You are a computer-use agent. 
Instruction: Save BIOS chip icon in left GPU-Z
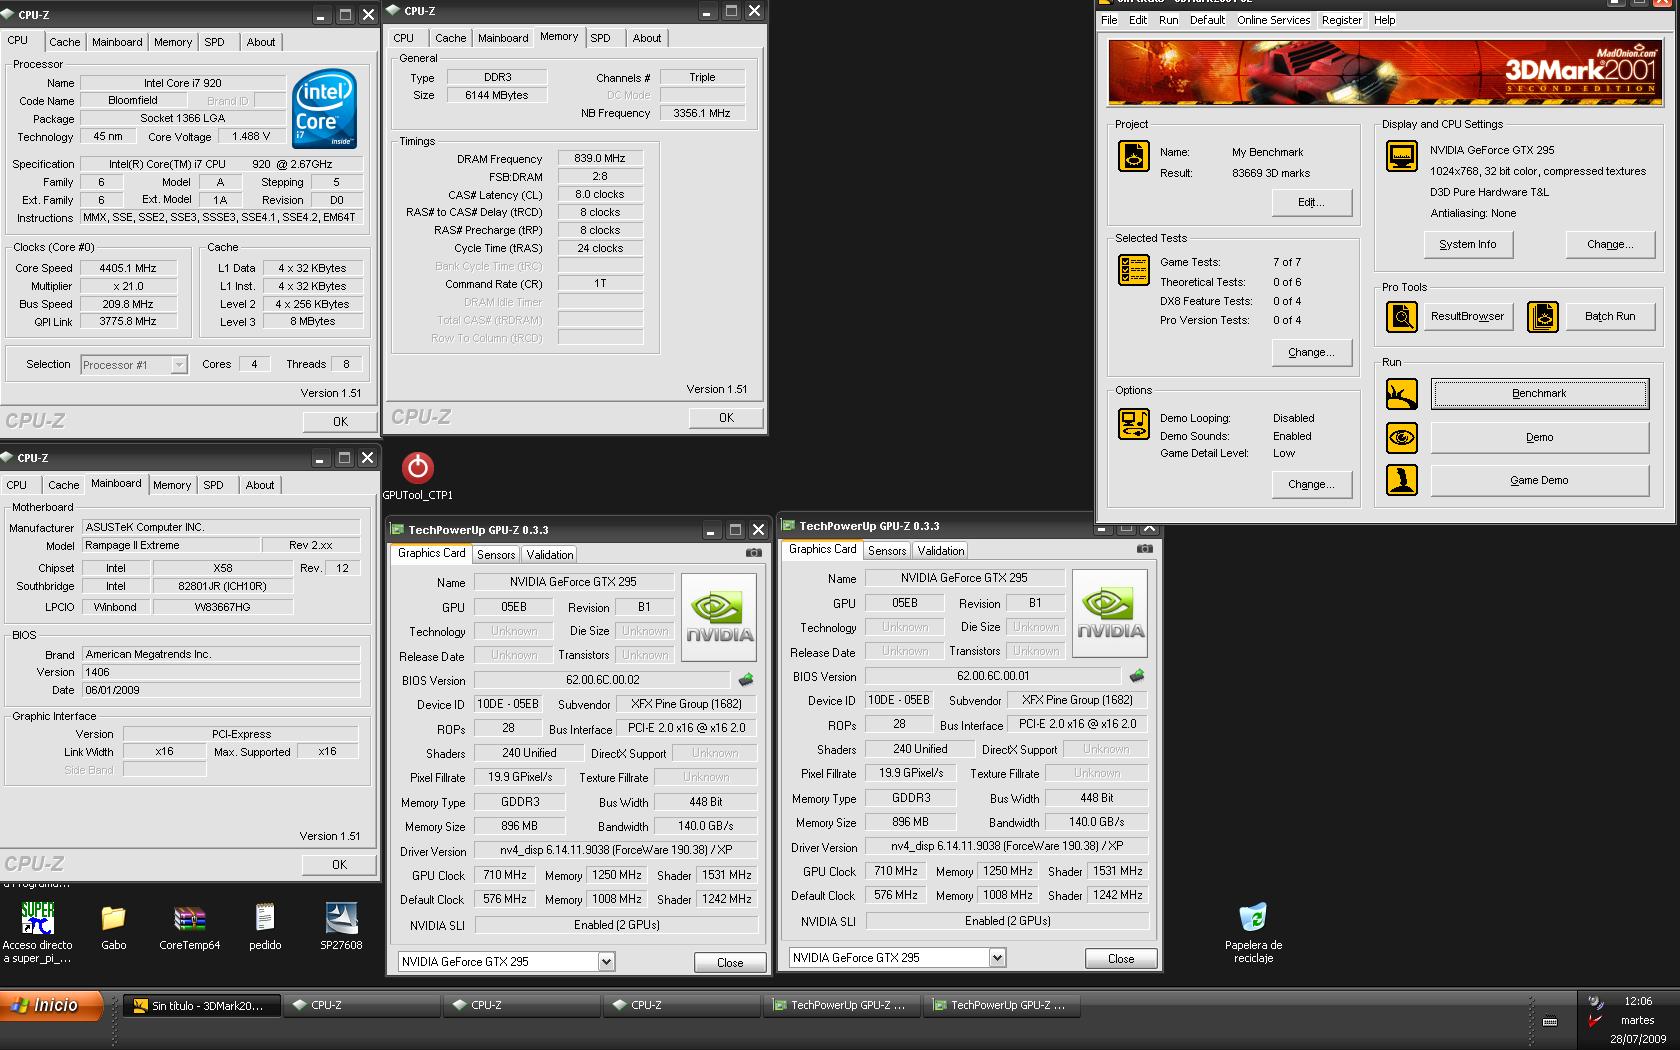(746, 680)
